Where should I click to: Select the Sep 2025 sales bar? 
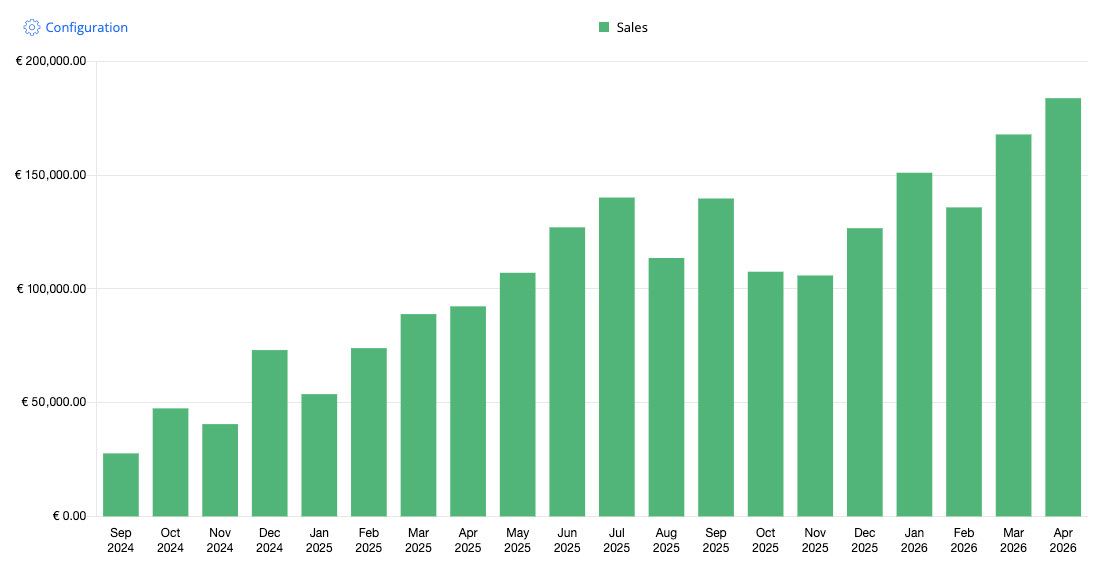[716, 358]
